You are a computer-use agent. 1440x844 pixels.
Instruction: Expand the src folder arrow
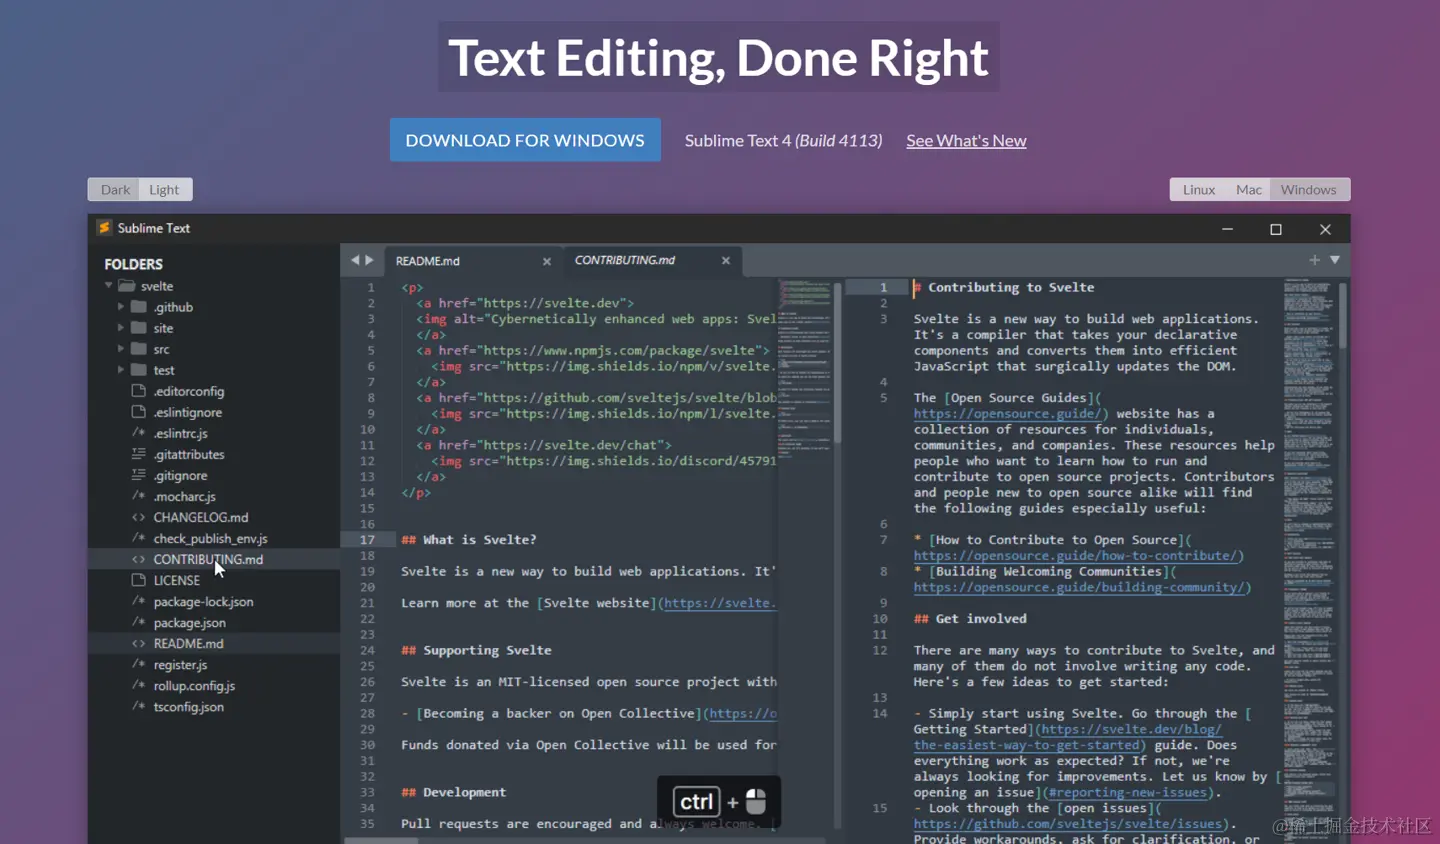click(121, 349)
